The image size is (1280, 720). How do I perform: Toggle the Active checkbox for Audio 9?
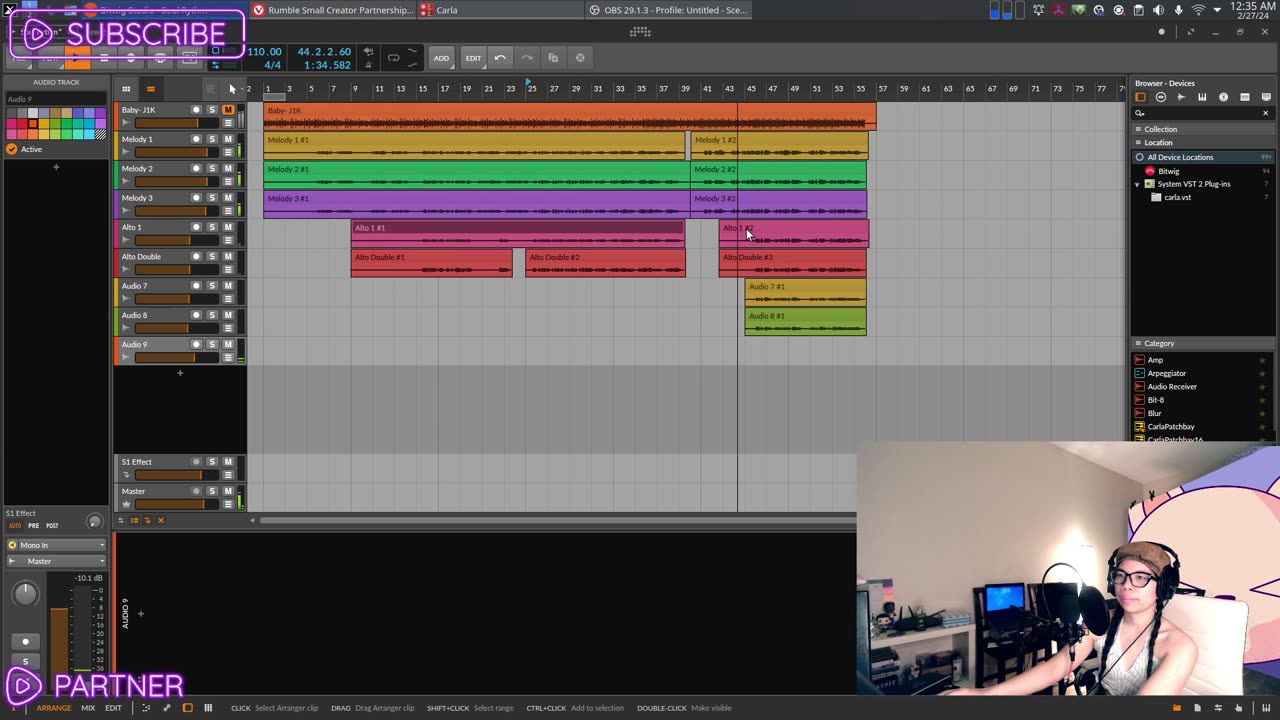point(12,149)
